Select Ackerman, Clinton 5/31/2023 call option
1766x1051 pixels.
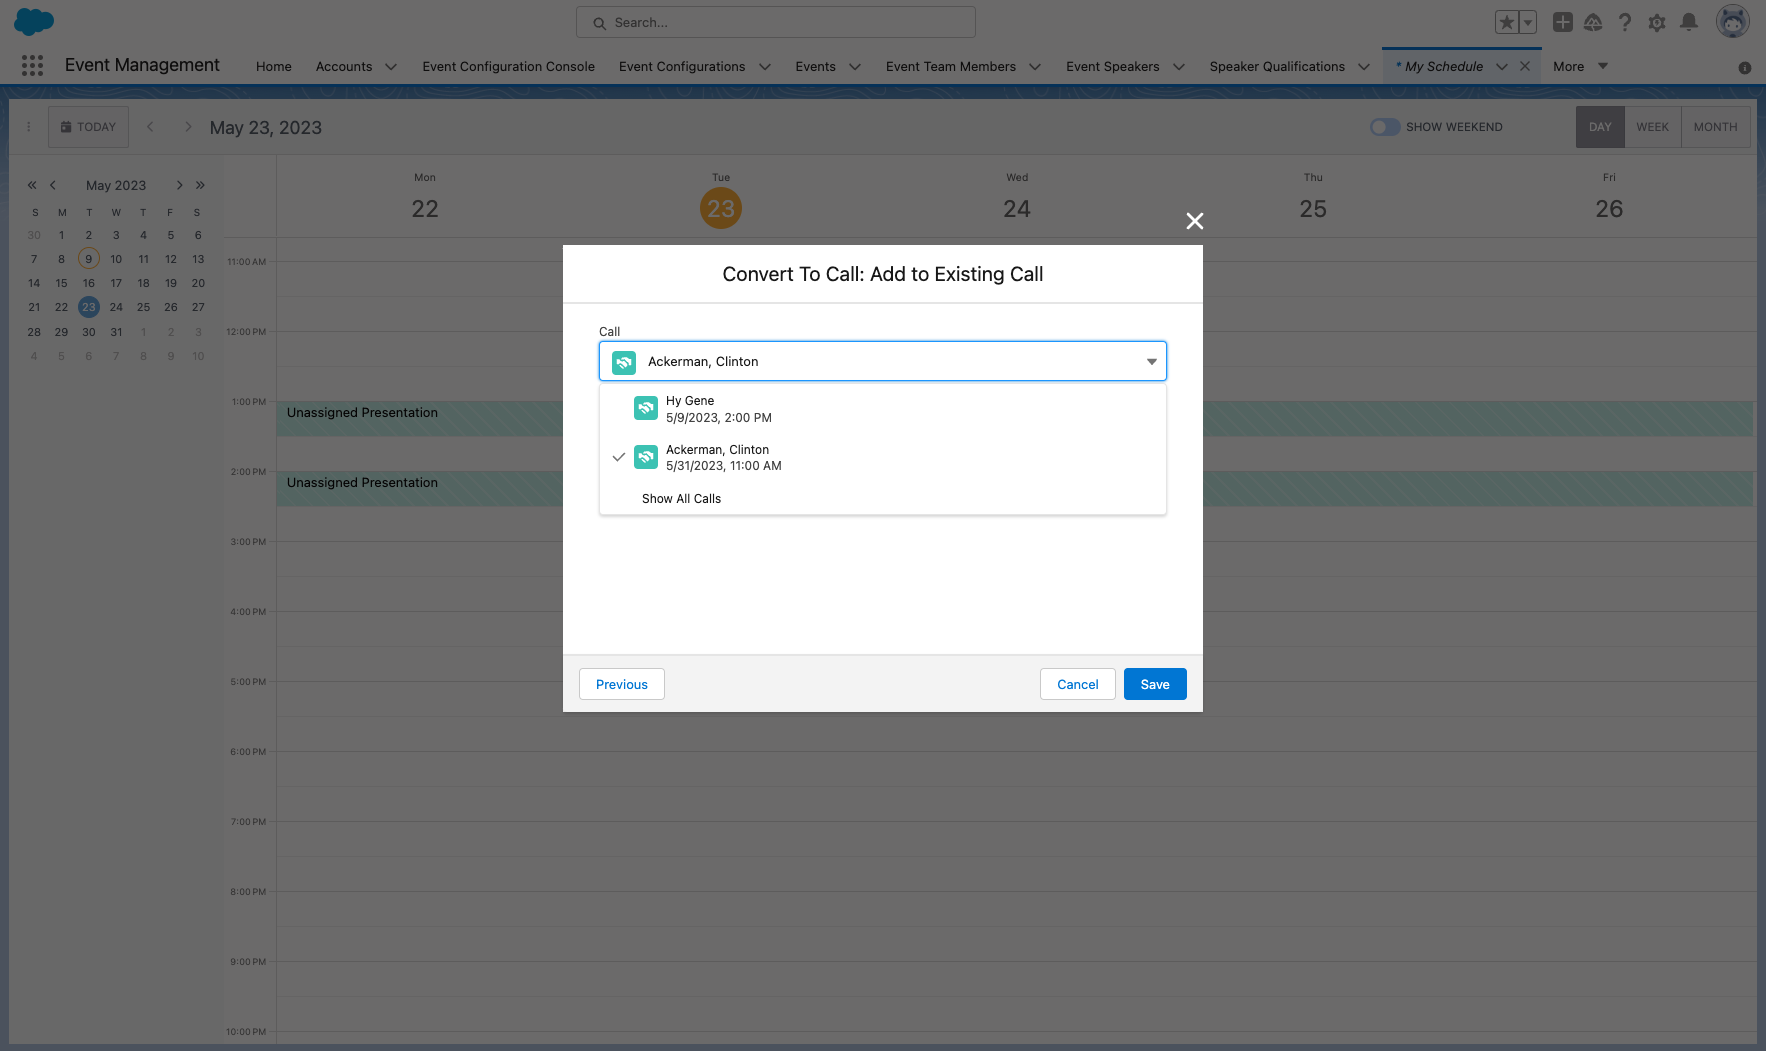coord(723,457)
